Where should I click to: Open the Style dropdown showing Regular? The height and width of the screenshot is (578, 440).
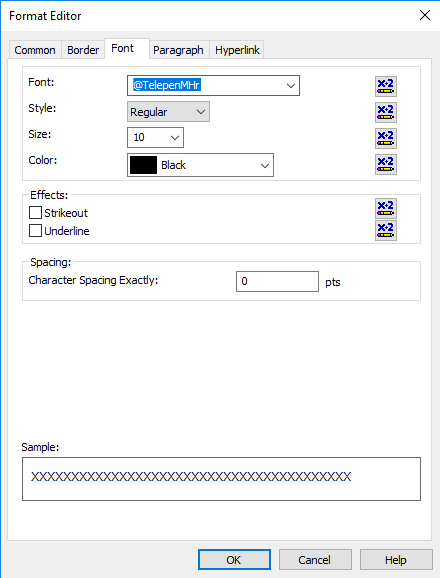click(x=168, y=112)
